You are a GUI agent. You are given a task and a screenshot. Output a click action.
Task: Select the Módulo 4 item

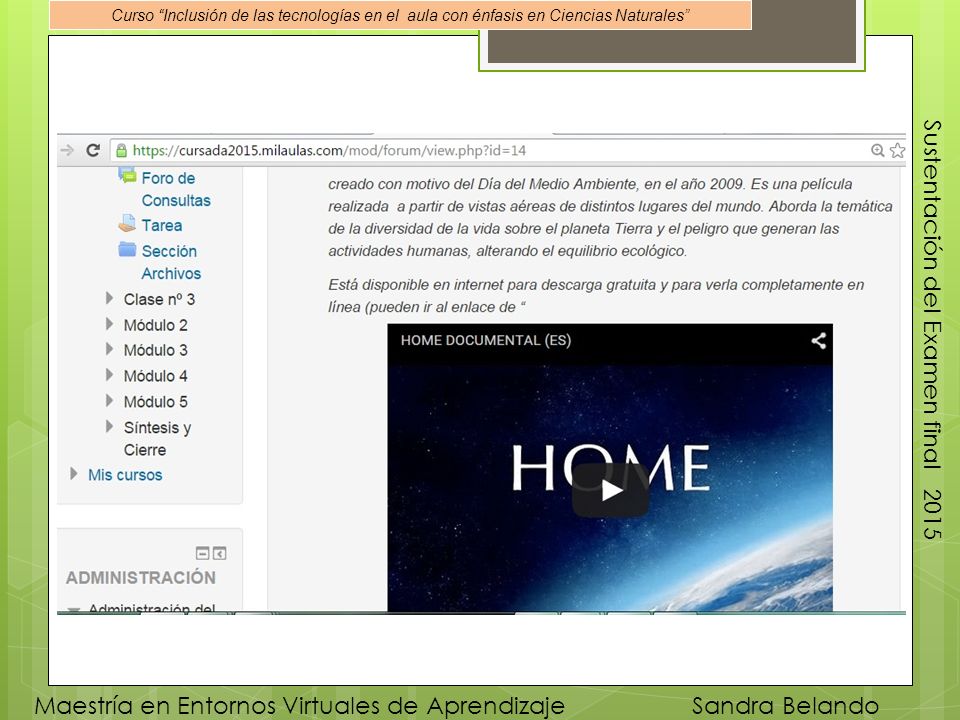click(156, 376)
